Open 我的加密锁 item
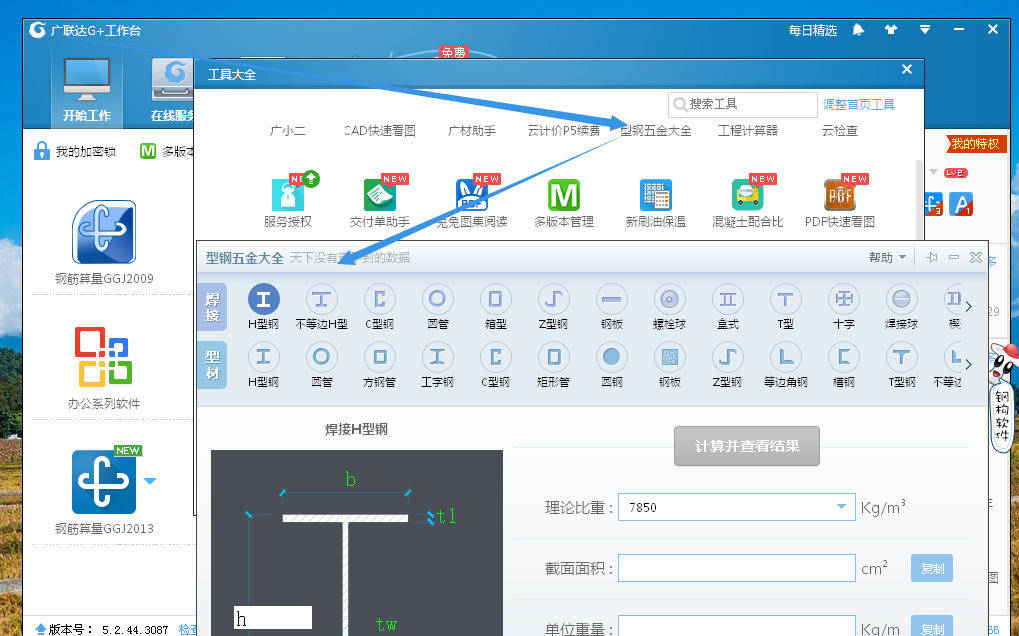This screenshot has height=636, width=1019. coord(75,151)
